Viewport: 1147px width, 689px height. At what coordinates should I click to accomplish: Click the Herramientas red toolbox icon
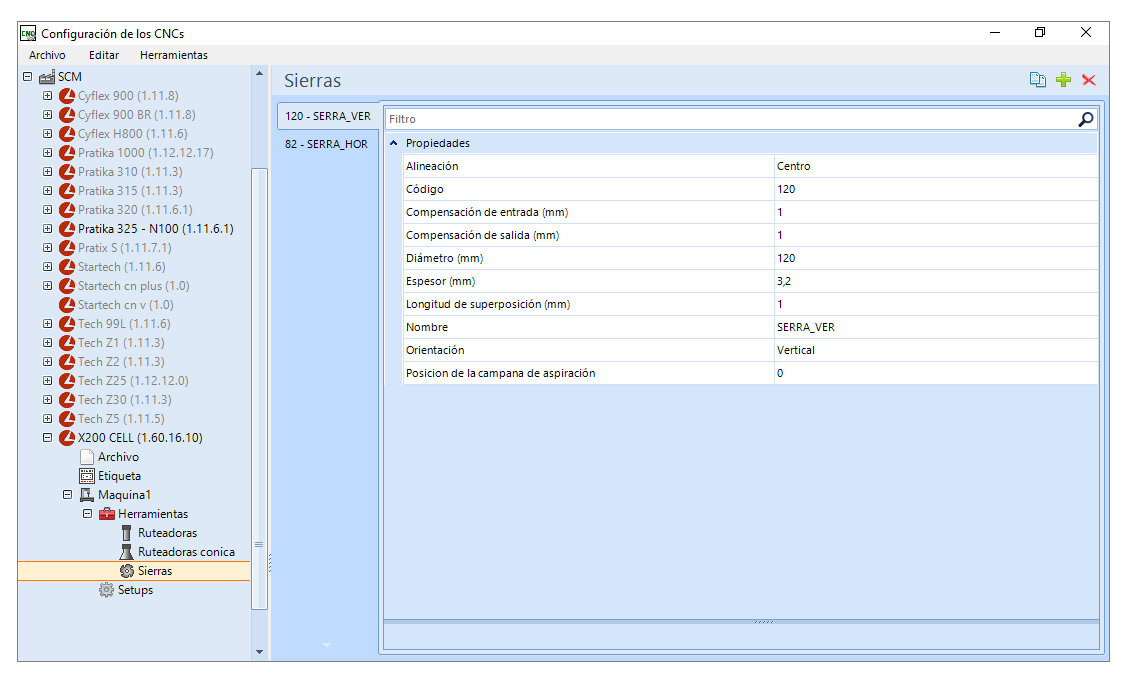click(107, 514)
